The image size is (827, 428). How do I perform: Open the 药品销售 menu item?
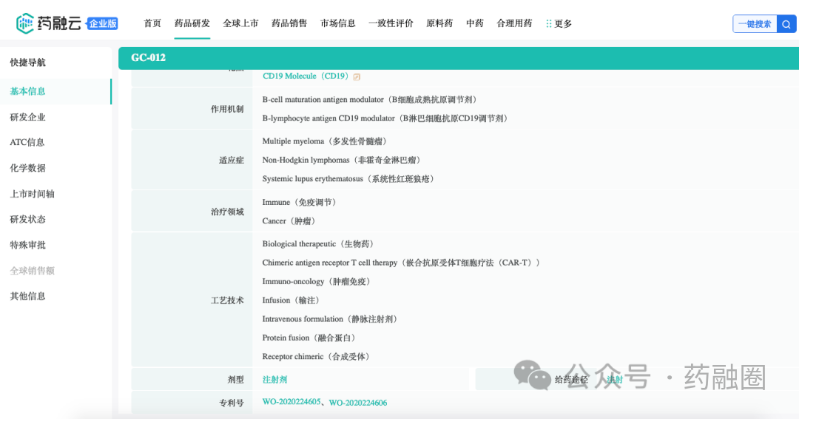[x=289, y=23]
